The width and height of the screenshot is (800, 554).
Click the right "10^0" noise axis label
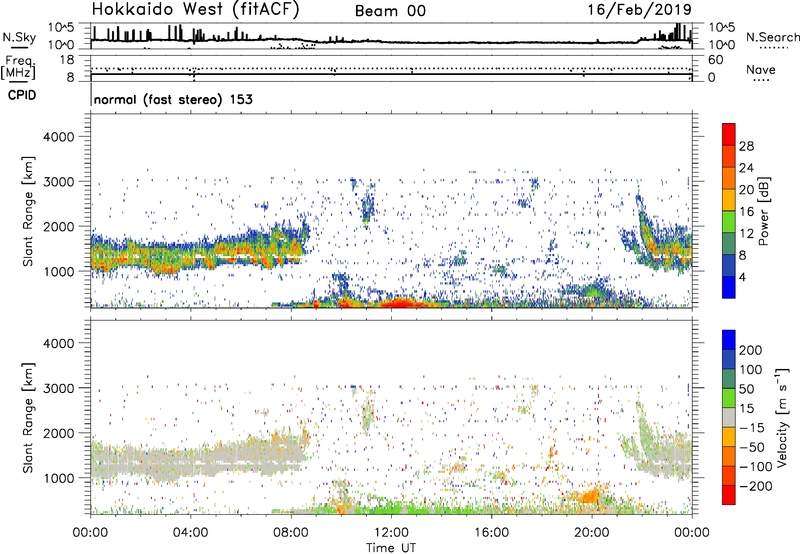[722, 45]
